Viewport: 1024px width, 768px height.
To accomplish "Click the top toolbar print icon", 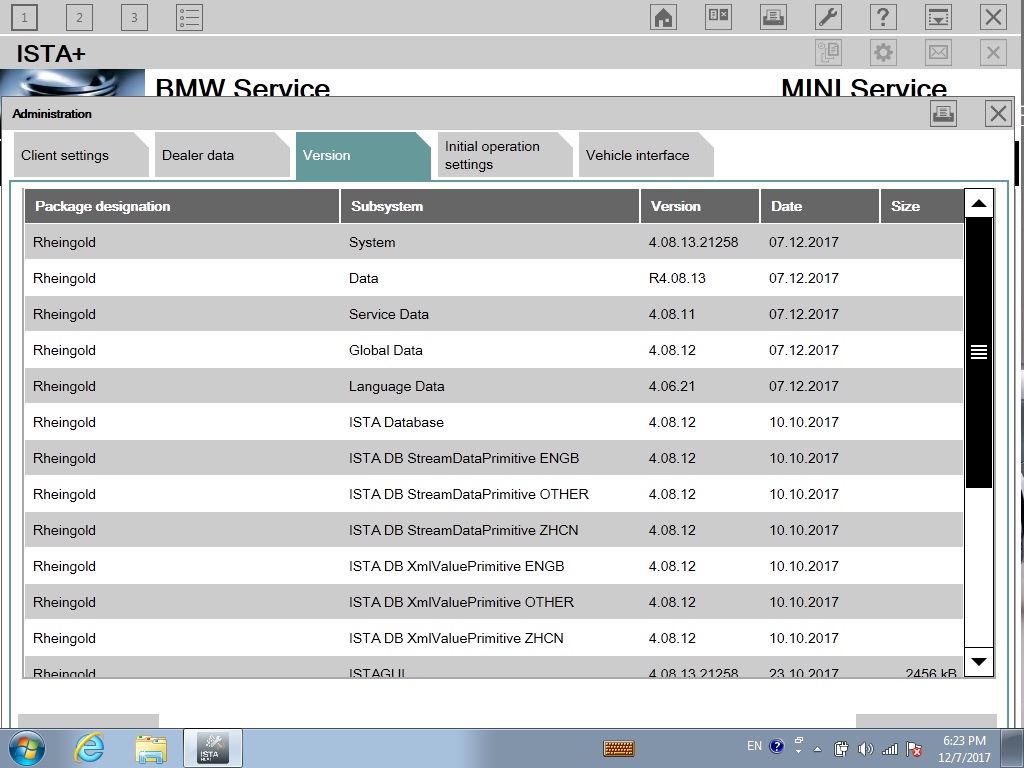I will point(773,17).
